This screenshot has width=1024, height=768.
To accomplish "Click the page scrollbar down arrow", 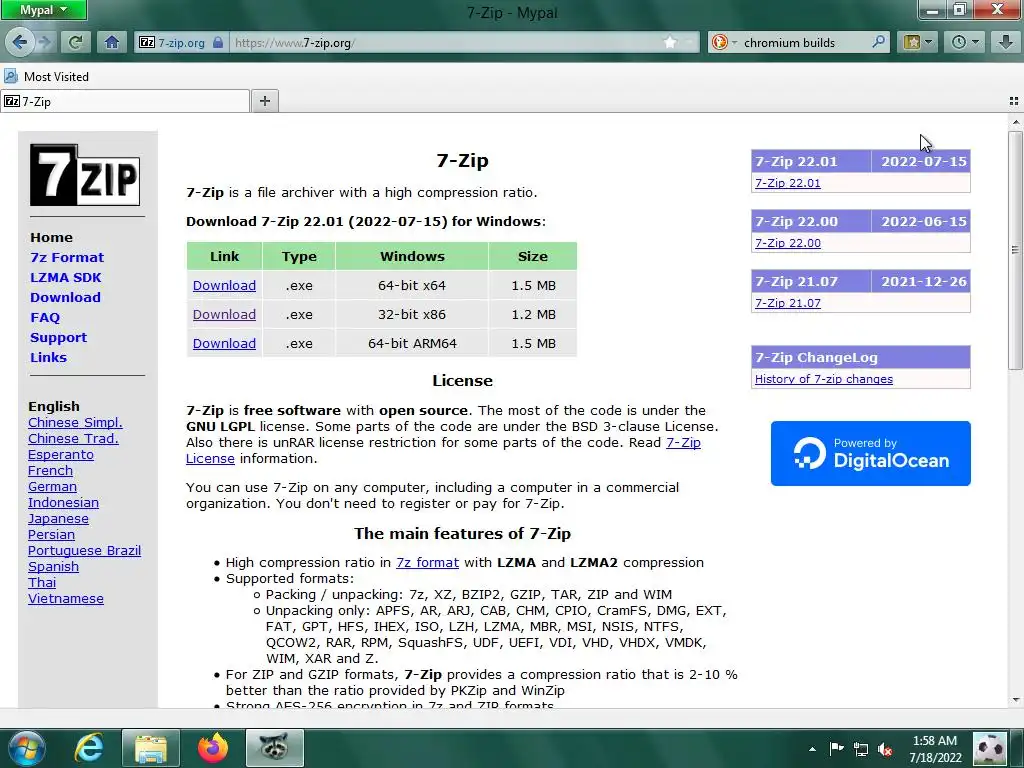I will (x=1016, y=700).
